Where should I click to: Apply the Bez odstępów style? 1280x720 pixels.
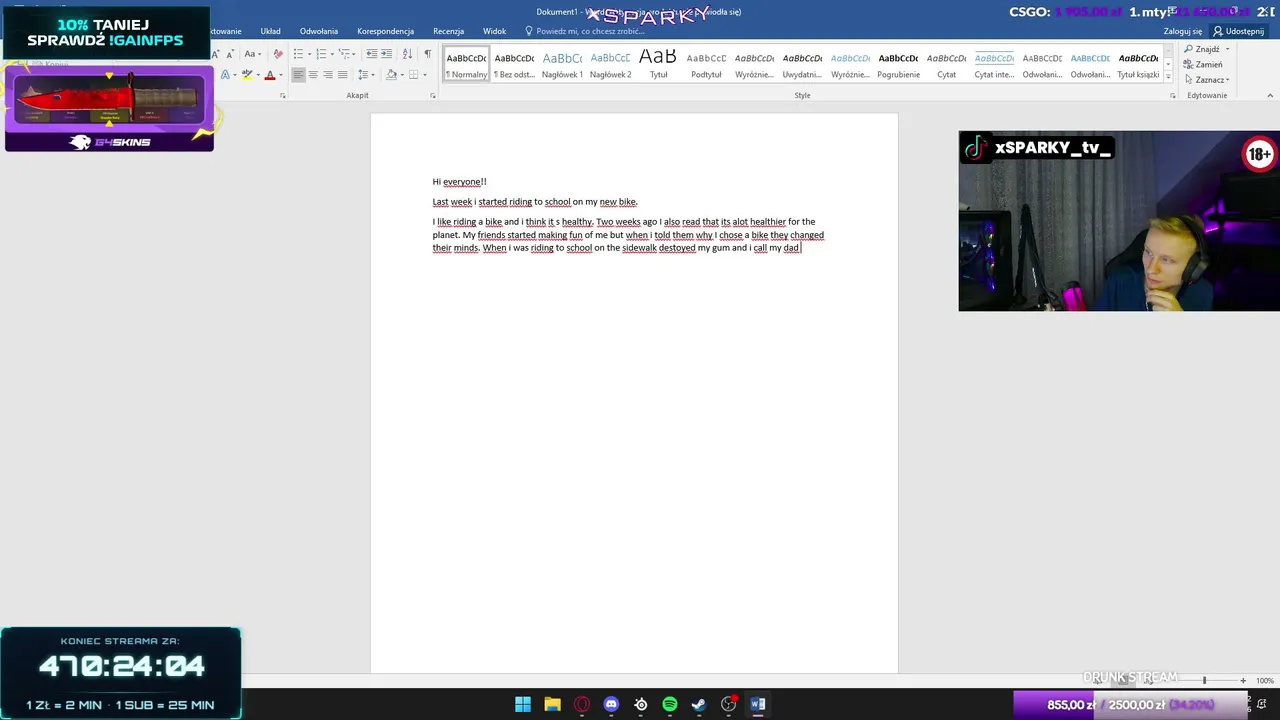coord(514,64)
